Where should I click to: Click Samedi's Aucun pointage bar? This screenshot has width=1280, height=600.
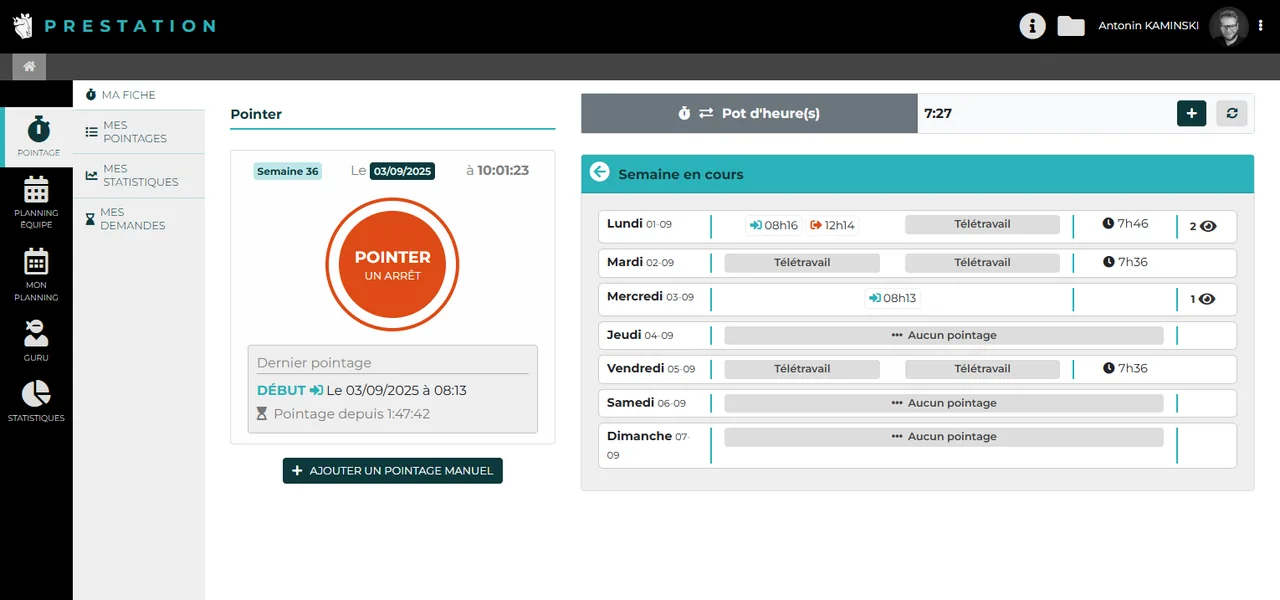(944, 403)
